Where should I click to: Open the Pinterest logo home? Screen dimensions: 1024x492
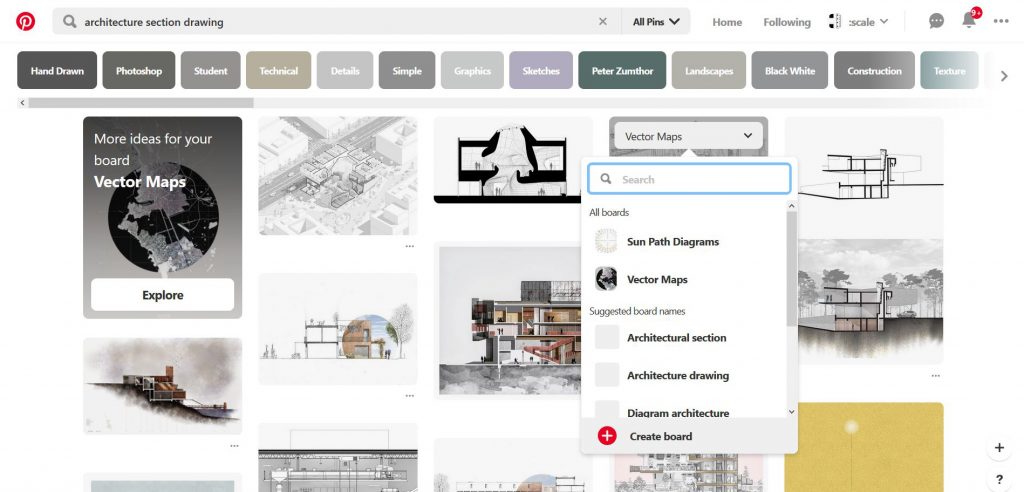point(25,22)
